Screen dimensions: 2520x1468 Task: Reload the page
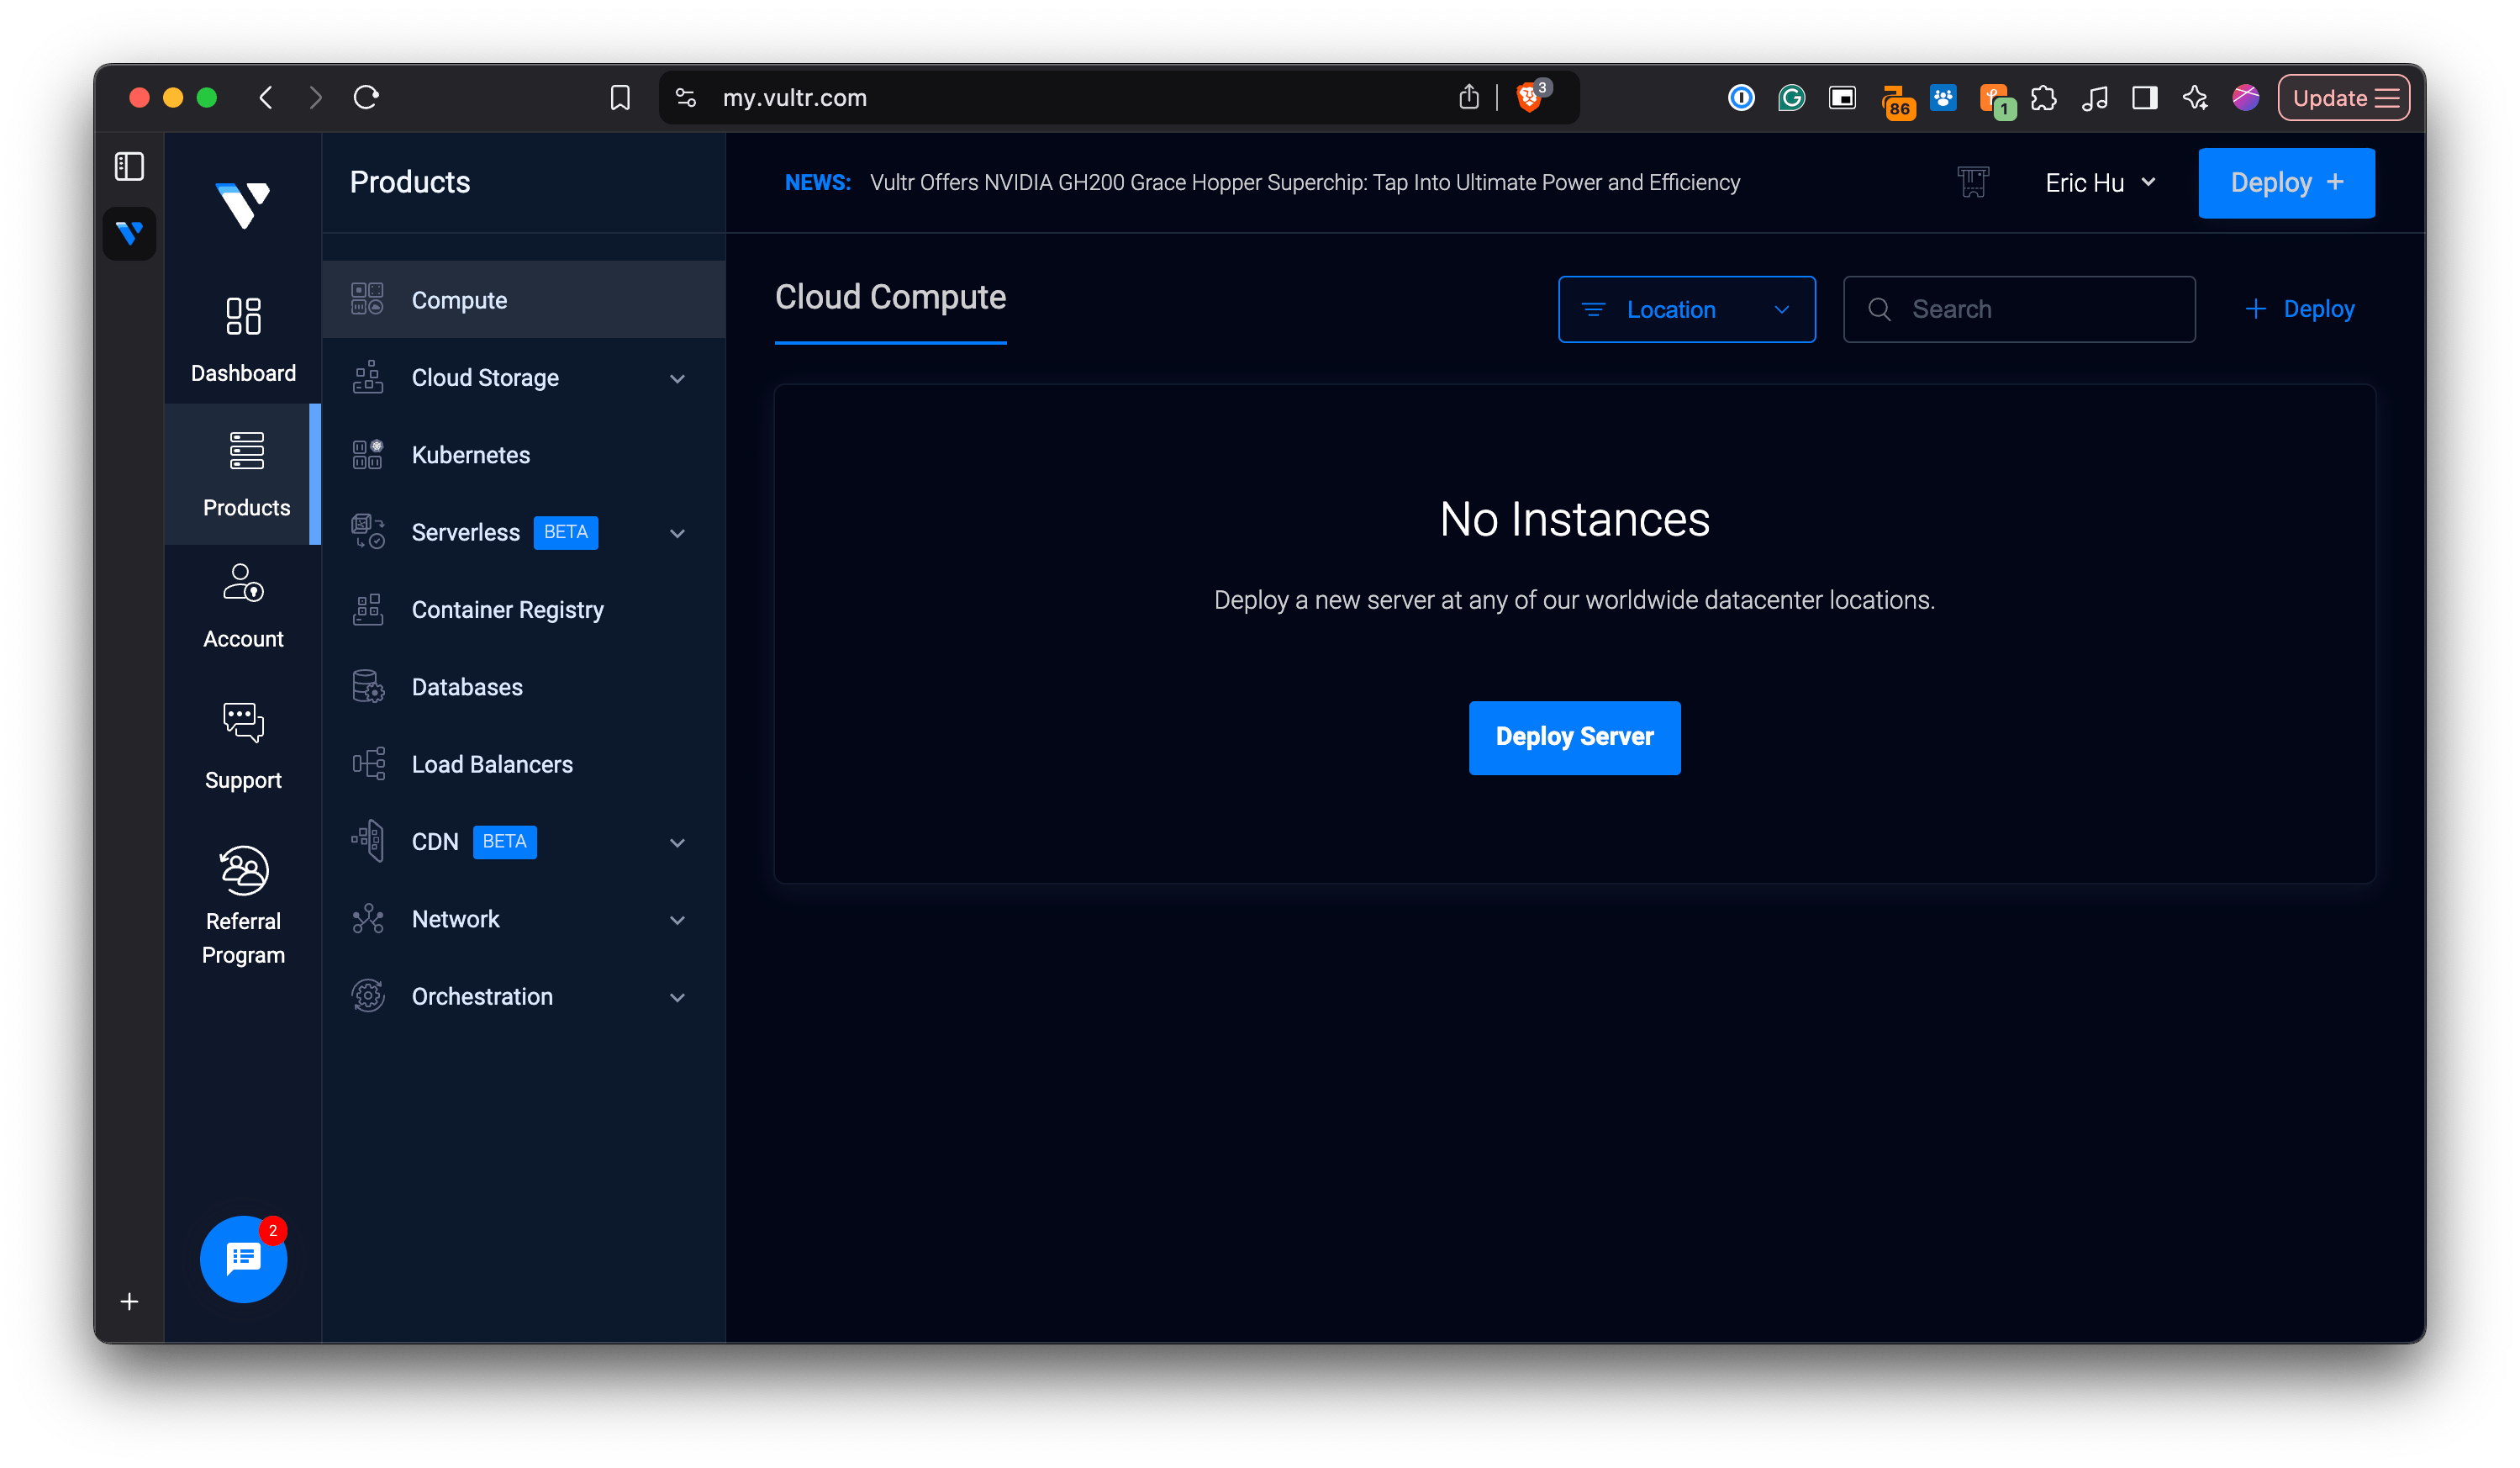(x=366, y=97)
